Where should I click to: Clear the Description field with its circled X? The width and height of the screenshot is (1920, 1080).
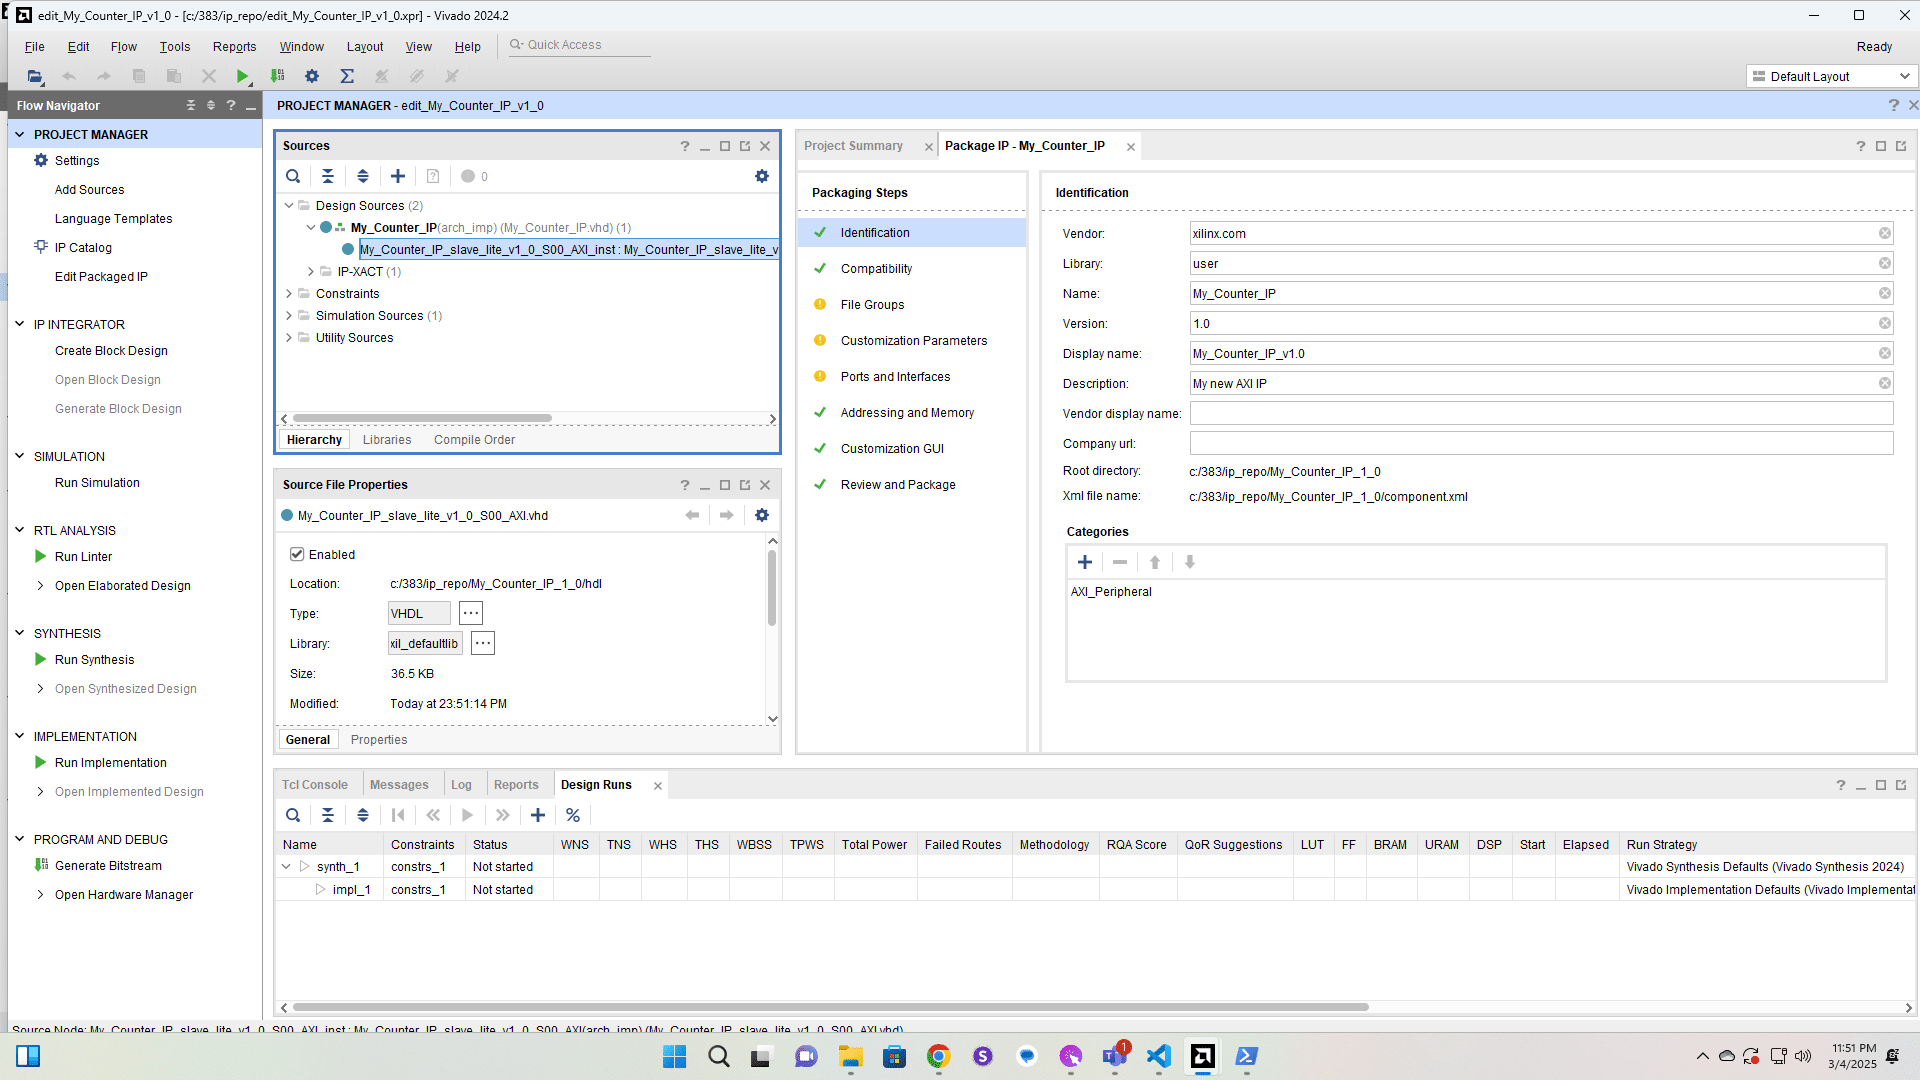1884,383
